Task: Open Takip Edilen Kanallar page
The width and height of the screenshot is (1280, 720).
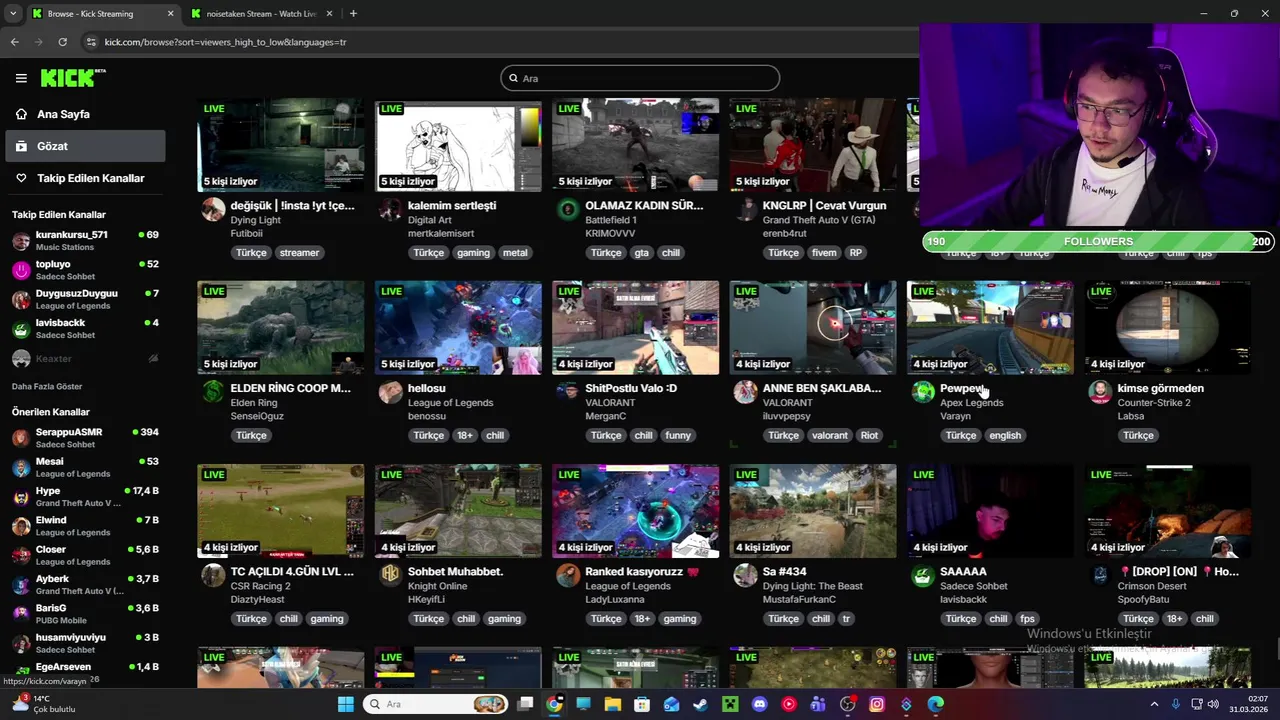Action: pyautogui.click(x=90, y=178)
